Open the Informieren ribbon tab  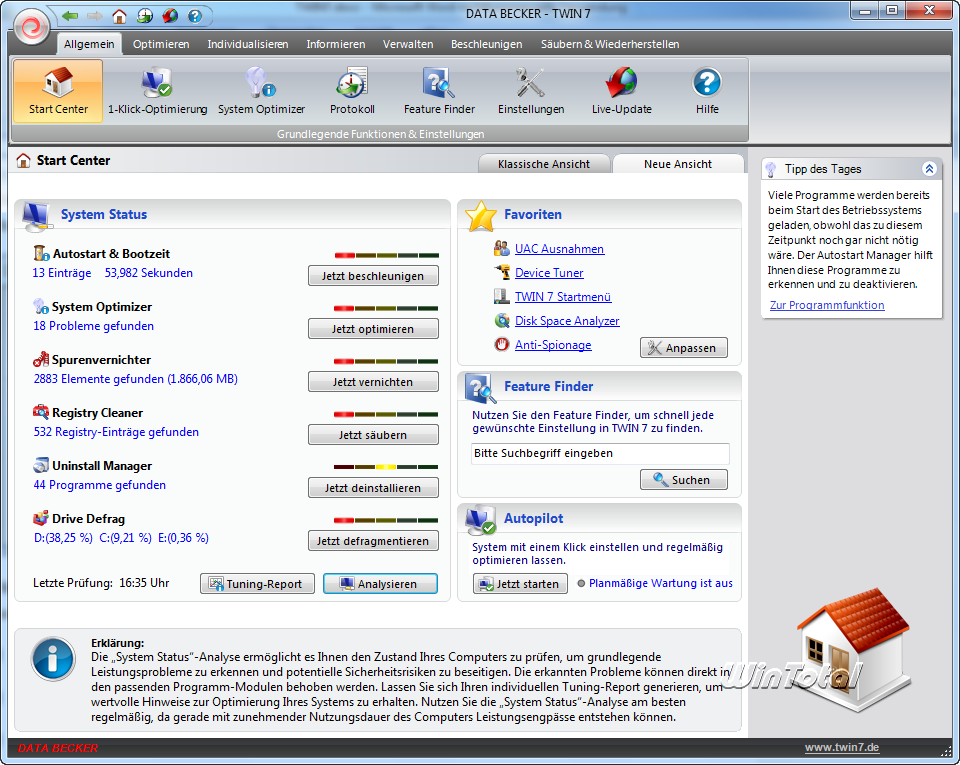(x=336, y=44)
